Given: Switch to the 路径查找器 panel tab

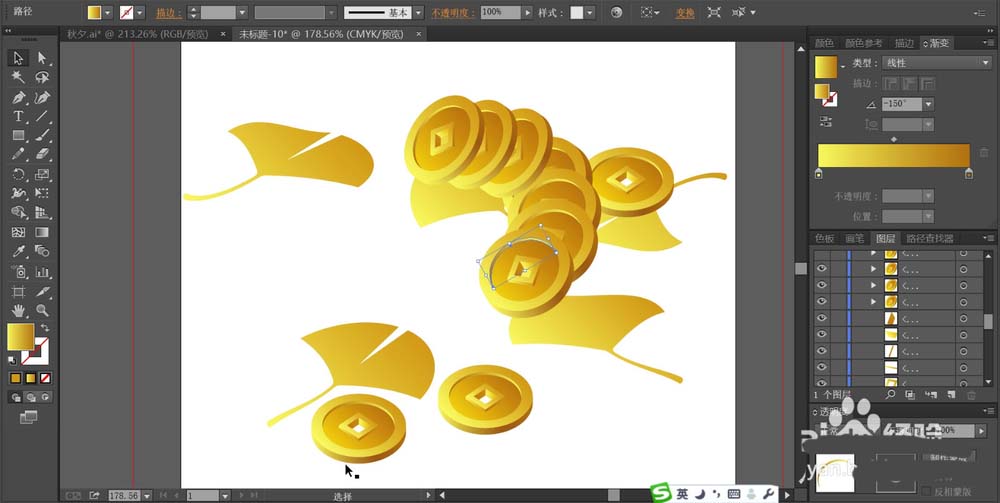Looking at the screenshot, I should coord(930,238).
